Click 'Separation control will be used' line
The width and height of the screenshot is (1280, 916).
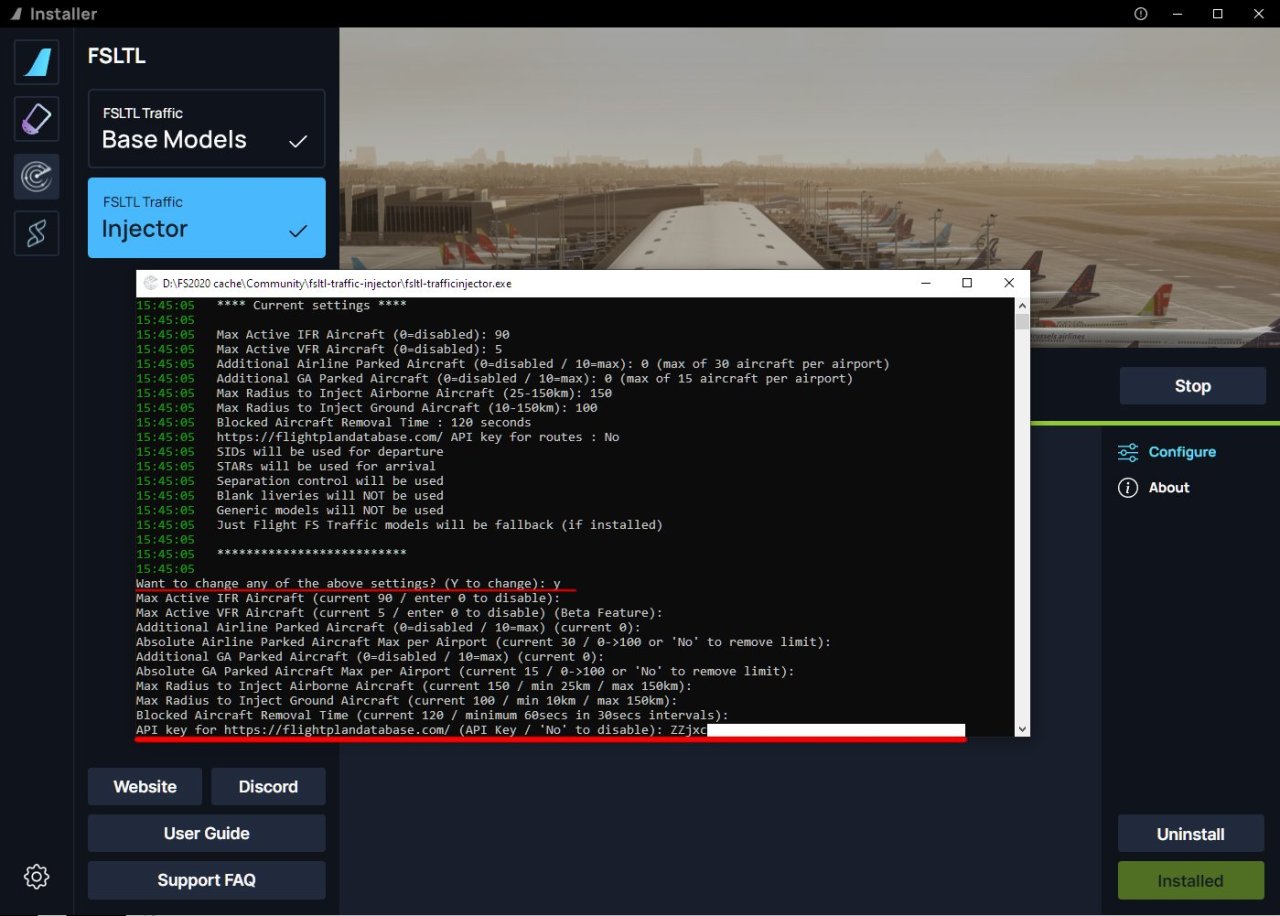330,481
